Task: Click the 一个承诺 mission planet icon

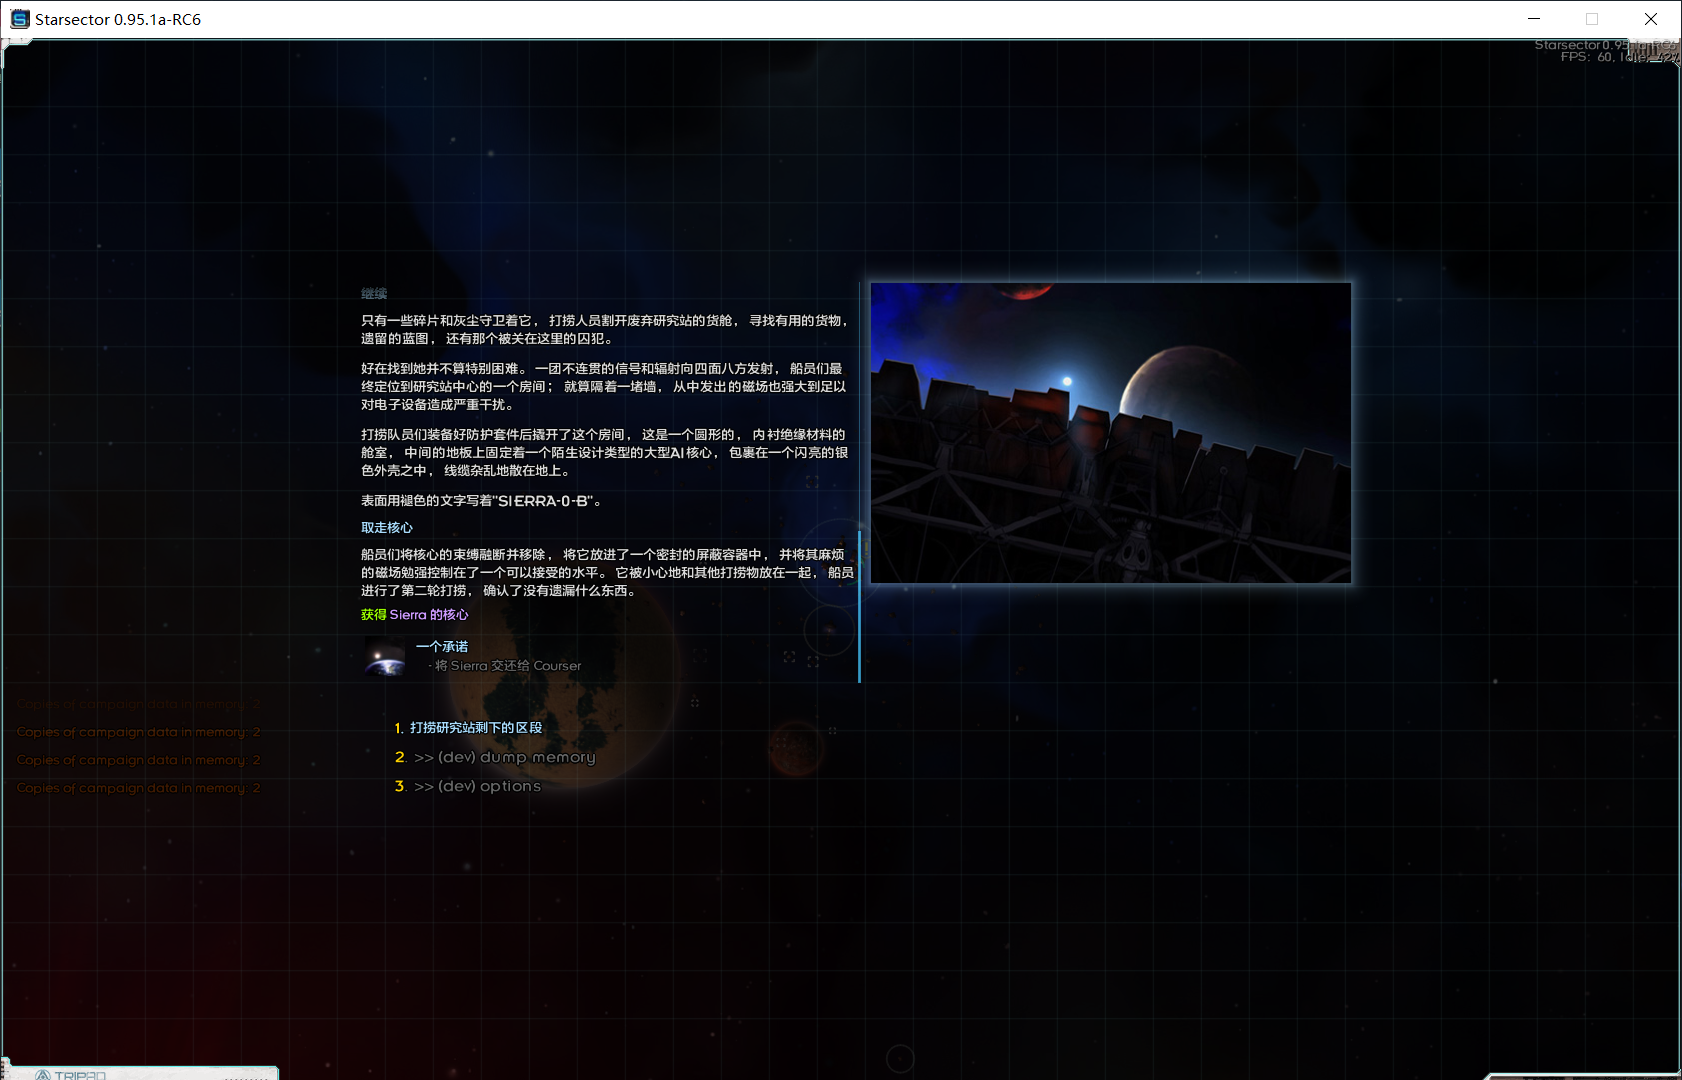Action: 385,656
